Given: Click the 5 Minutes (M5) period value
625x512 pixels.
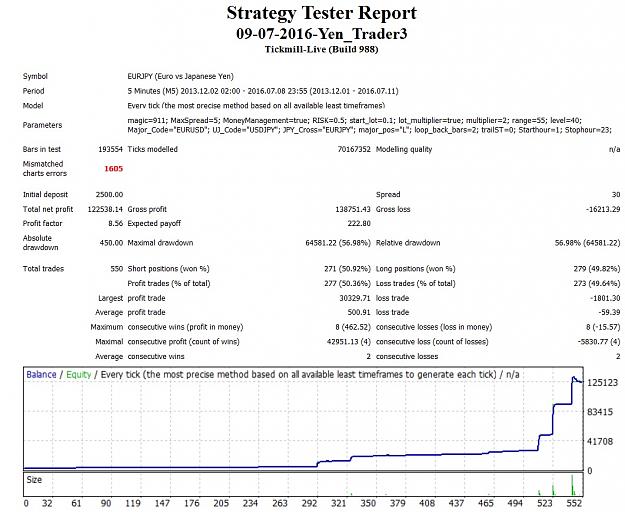Looking at the screenshot, I should point(263,91).
